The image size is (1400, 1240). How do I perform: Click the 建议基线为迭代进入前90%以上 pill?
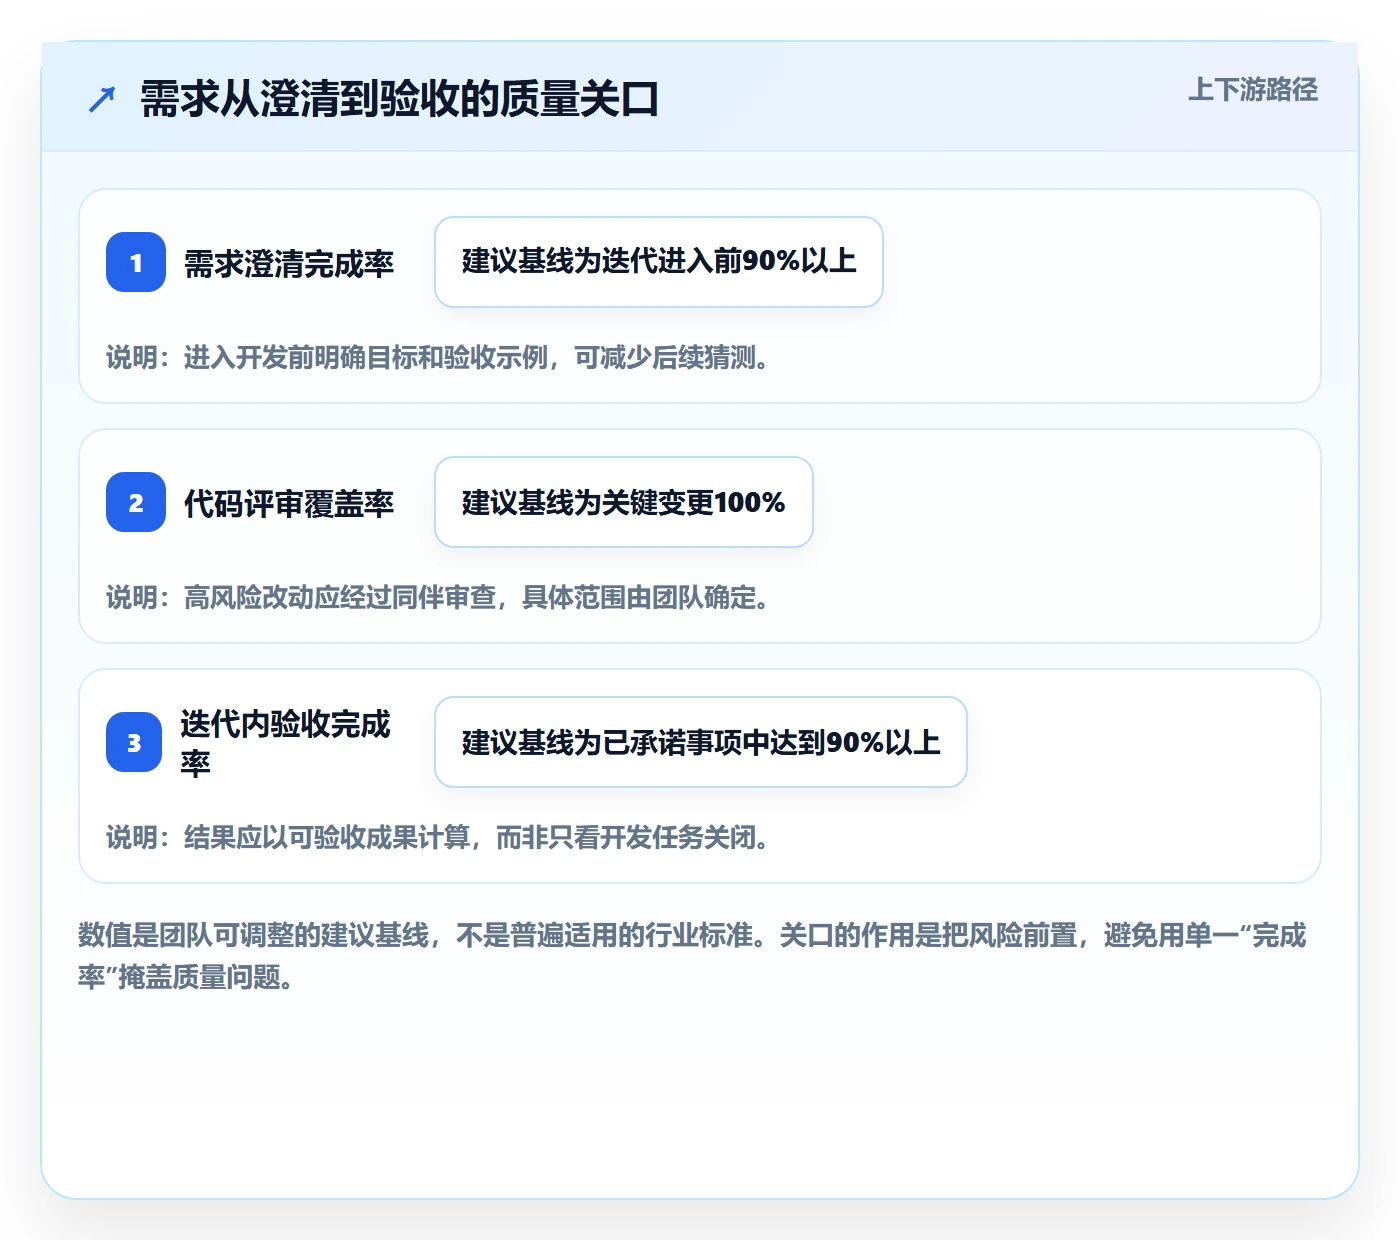click(659, 262)
